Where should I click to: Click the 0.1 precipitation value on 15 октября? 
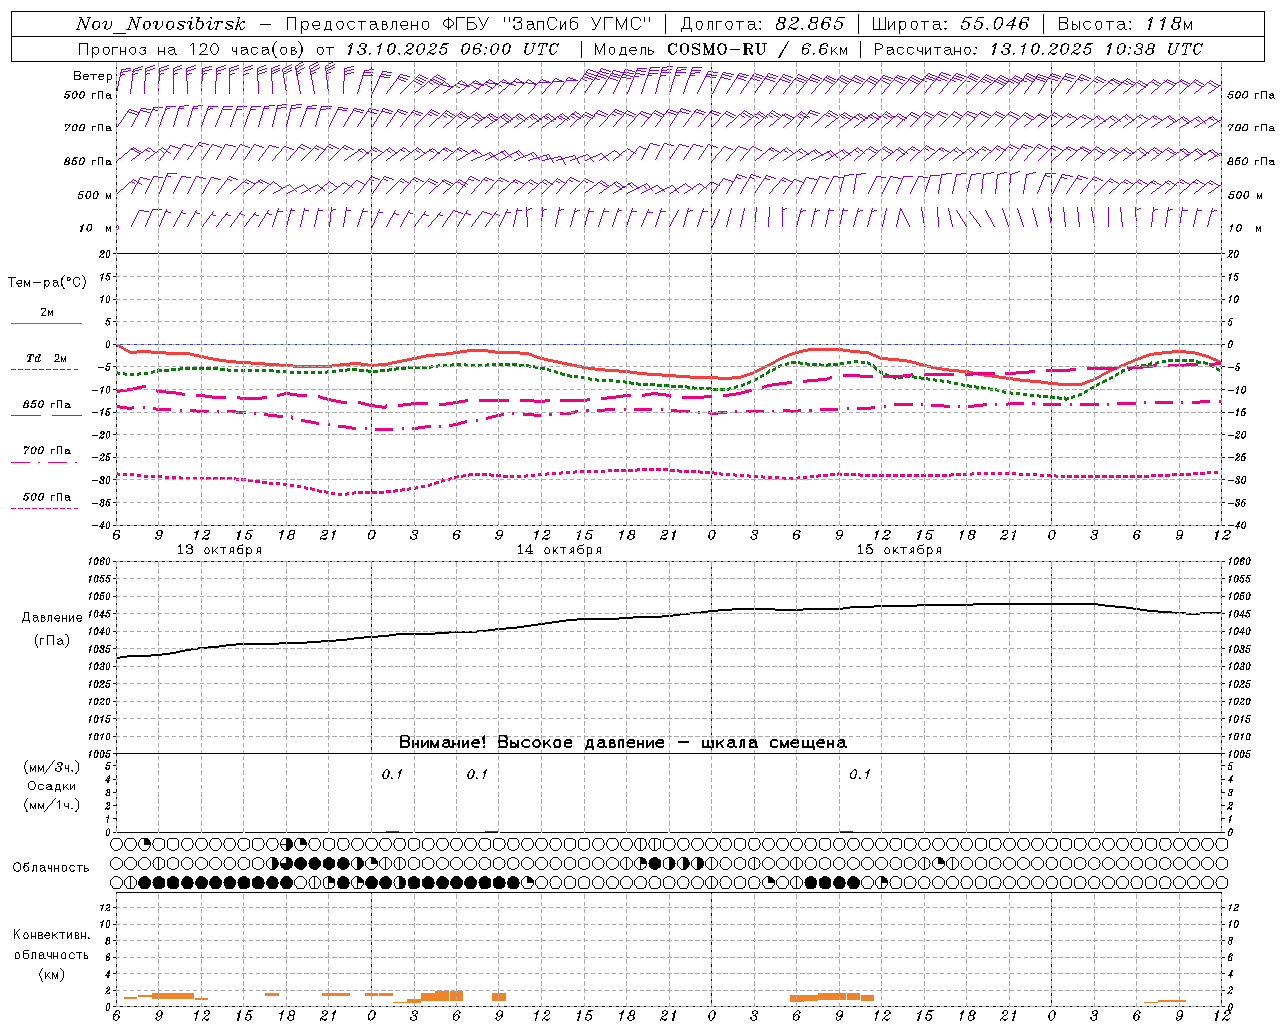[x=860, y=774]
